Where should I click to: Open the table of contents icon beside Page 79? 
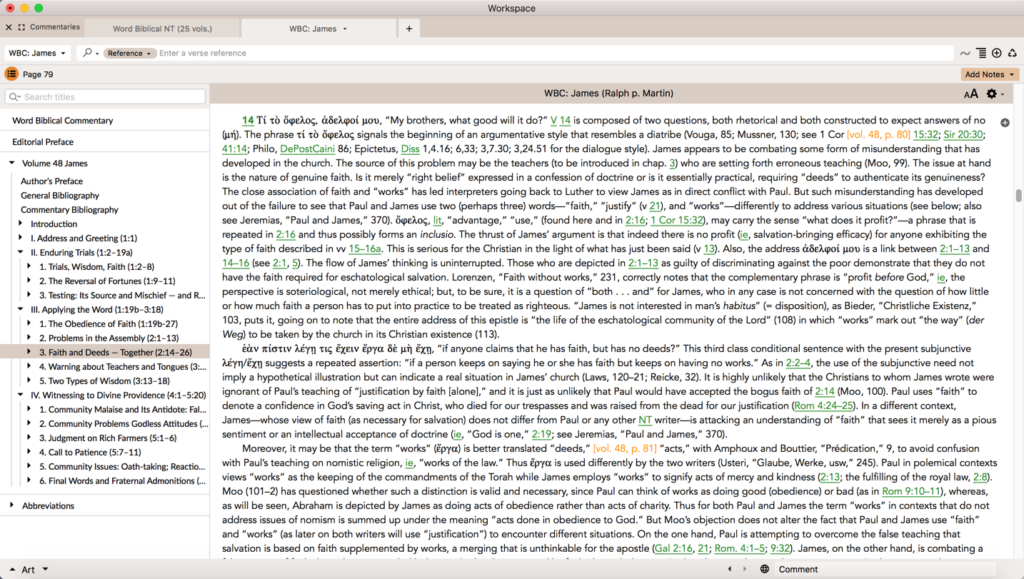pos(11,73)
